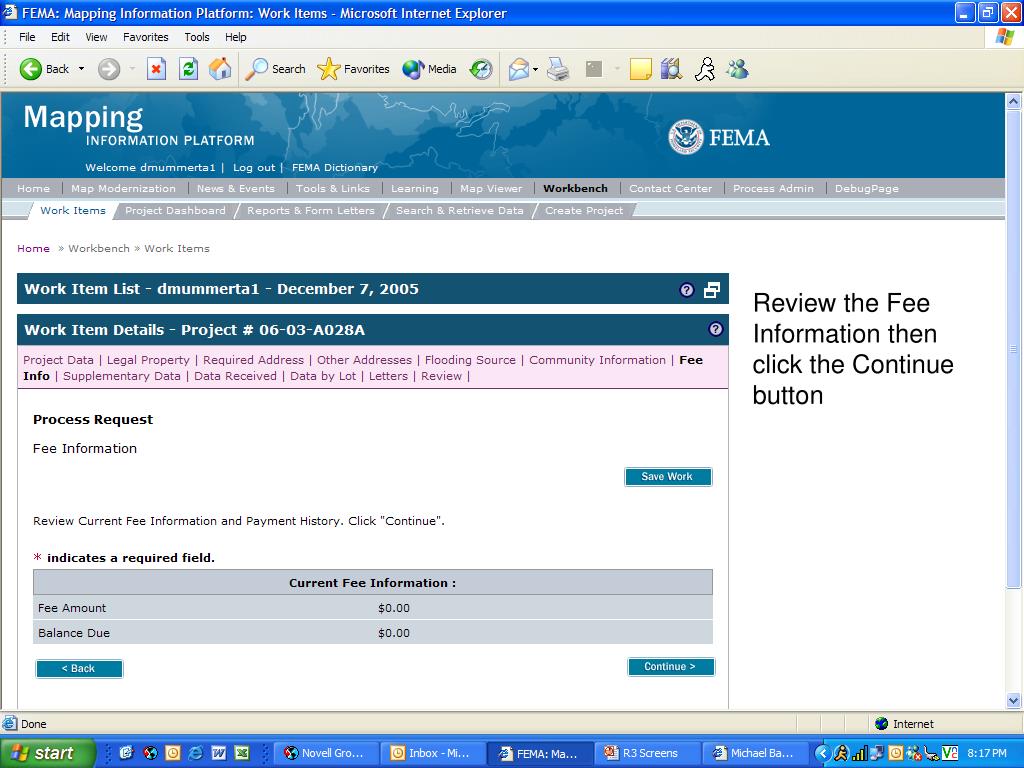Open the Tools menu
Image resolution: width=1024 pixels, height=768 pixels.
(x=197, y=37)
